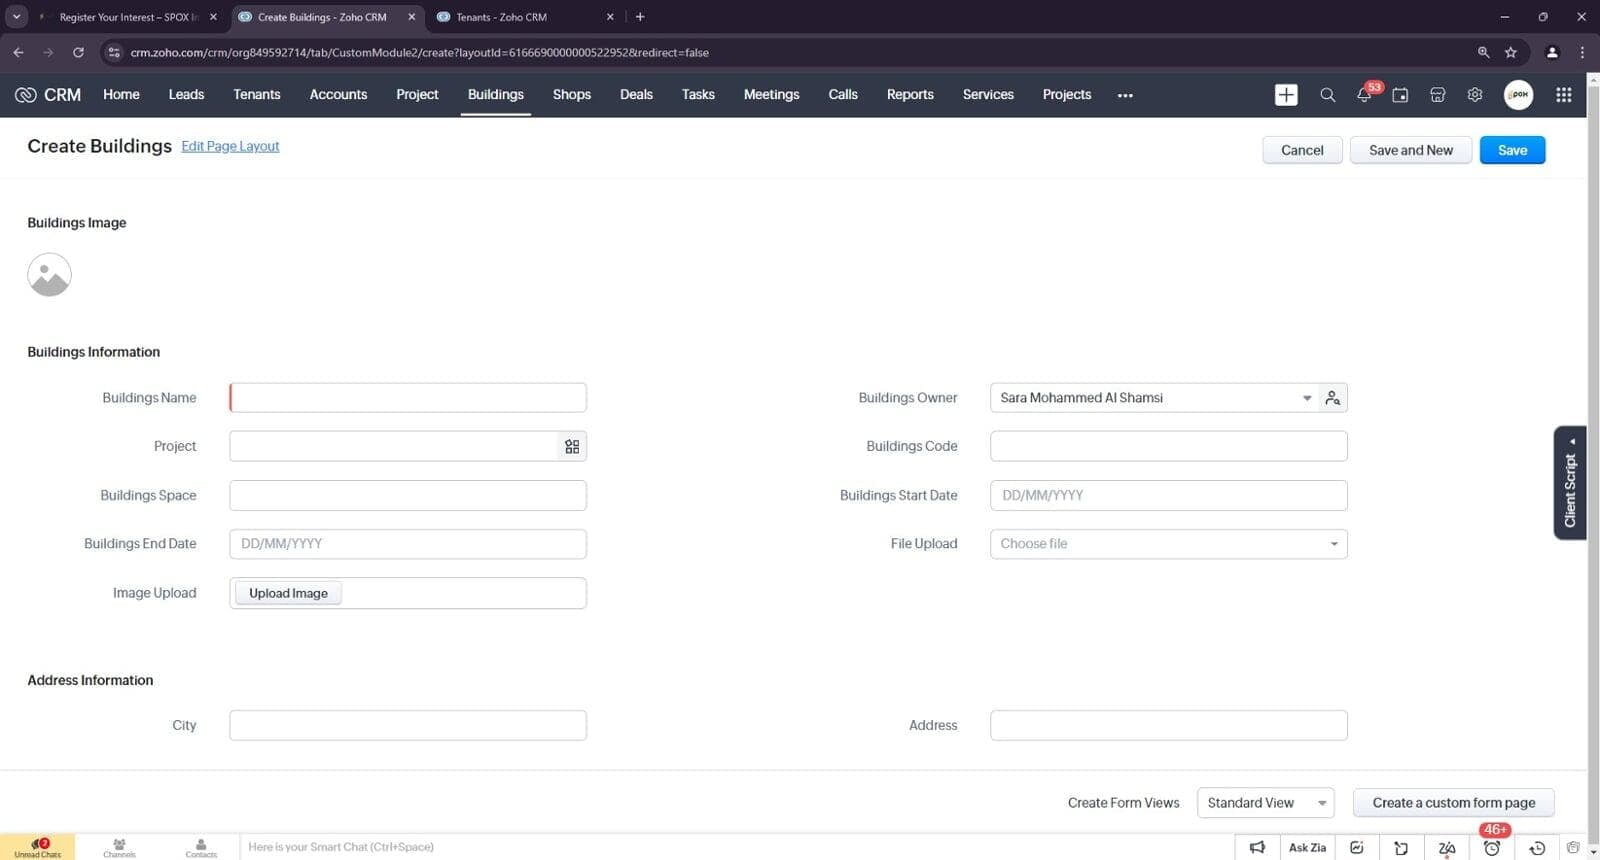Show more modules with the ellipsis
Screen dimensions: 1600x860
pyautogui.click(x=1125, y=95)
